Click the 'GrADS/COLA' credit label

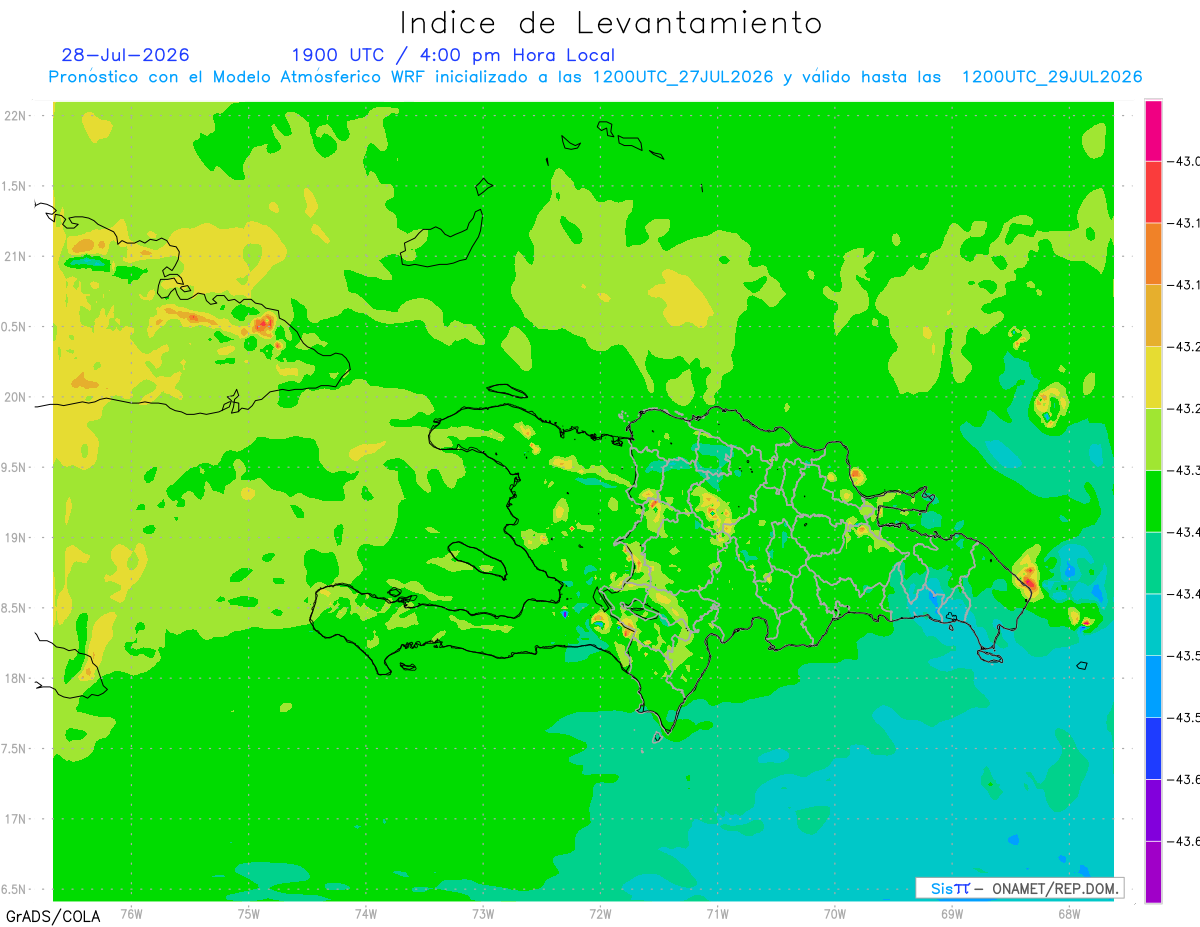click(53, 916)
